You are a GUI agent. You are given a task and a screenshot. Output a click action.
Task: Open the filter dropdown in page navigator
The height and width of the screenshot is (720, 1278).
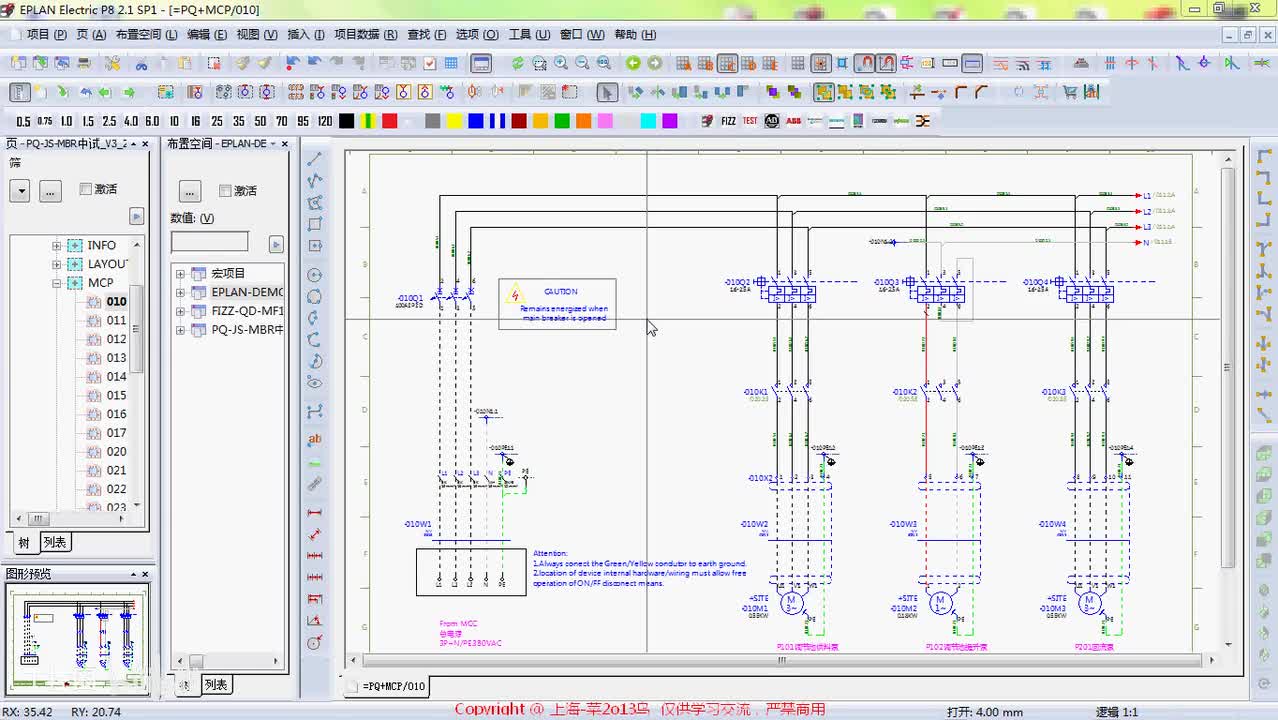pos(20,190)
